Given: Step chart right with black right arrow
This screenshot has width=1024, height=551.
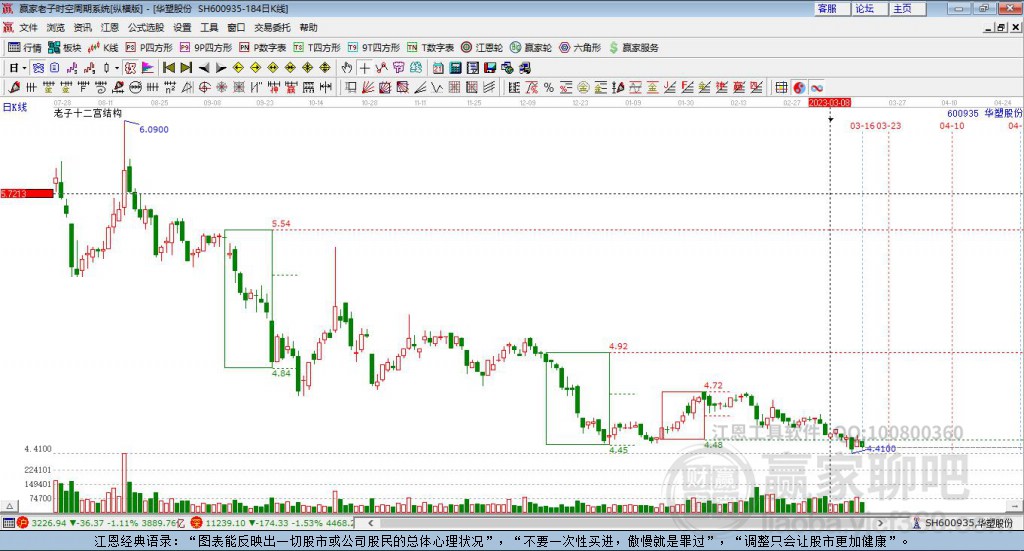Looking at the screenshot, I should 221,68.
